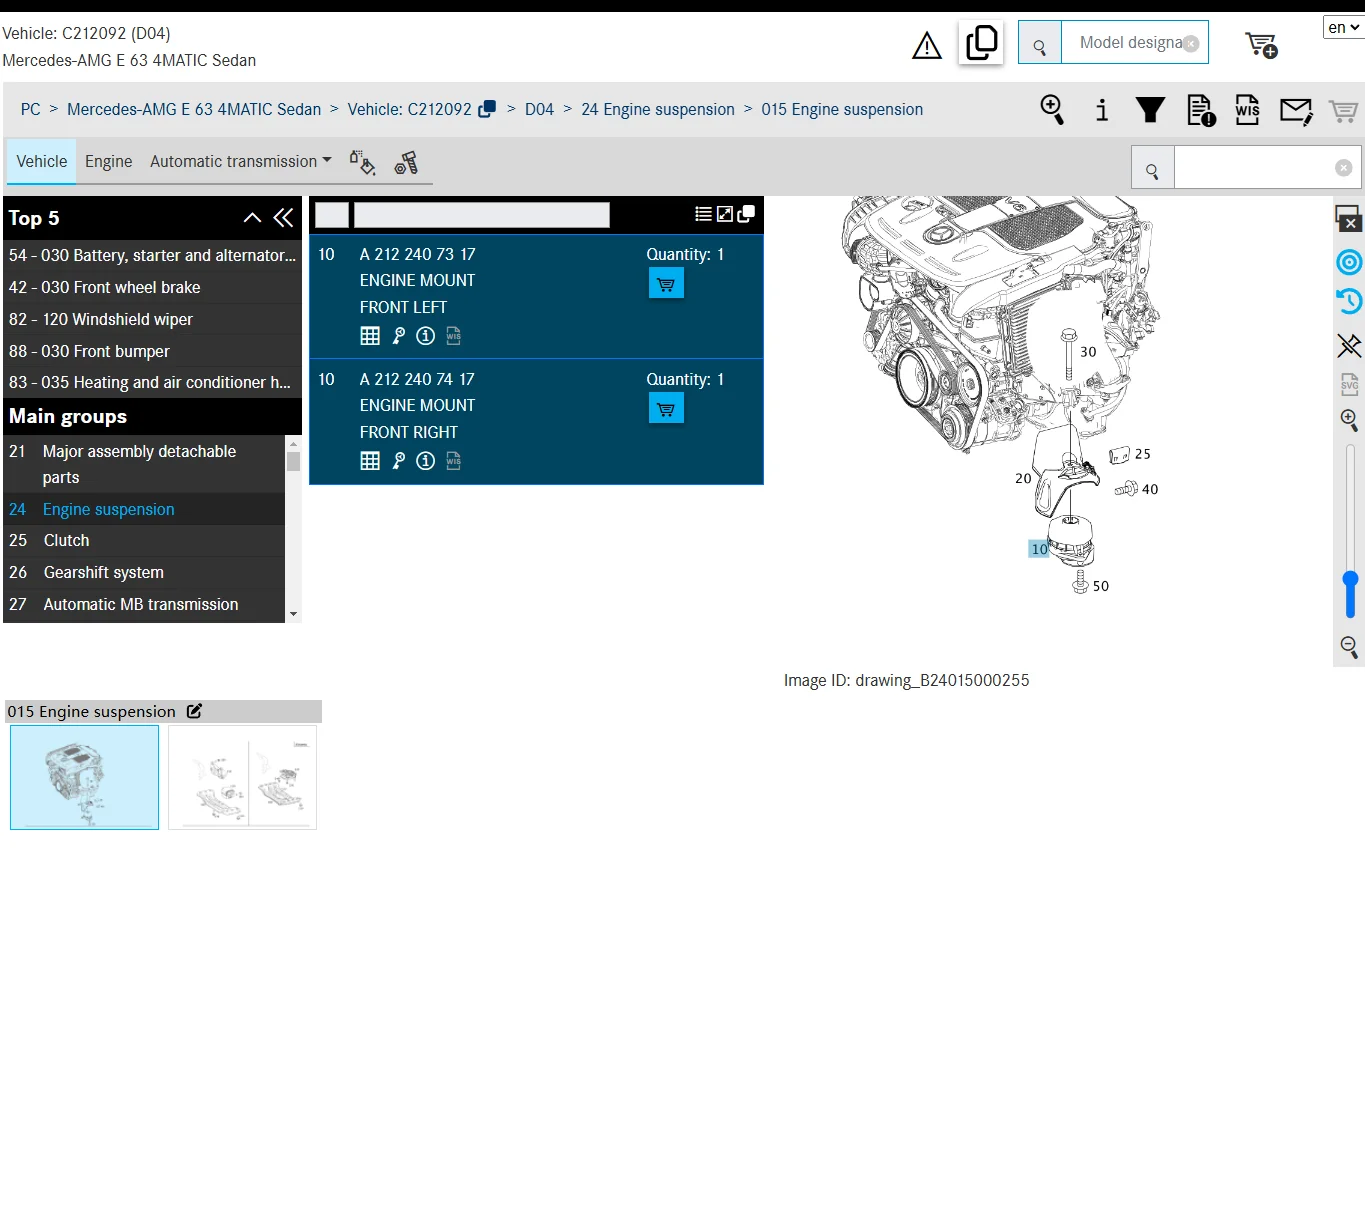Open the WIS document icon in toolbar

tap(1248, 110)
